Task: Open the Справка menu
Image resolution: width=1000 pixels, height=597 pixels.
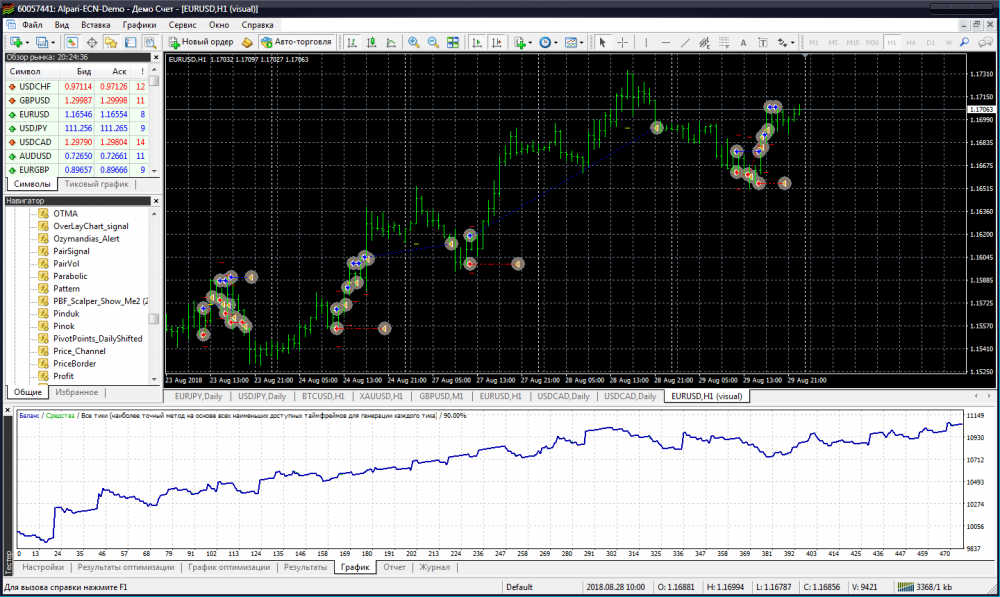Action: coord(257,25)
